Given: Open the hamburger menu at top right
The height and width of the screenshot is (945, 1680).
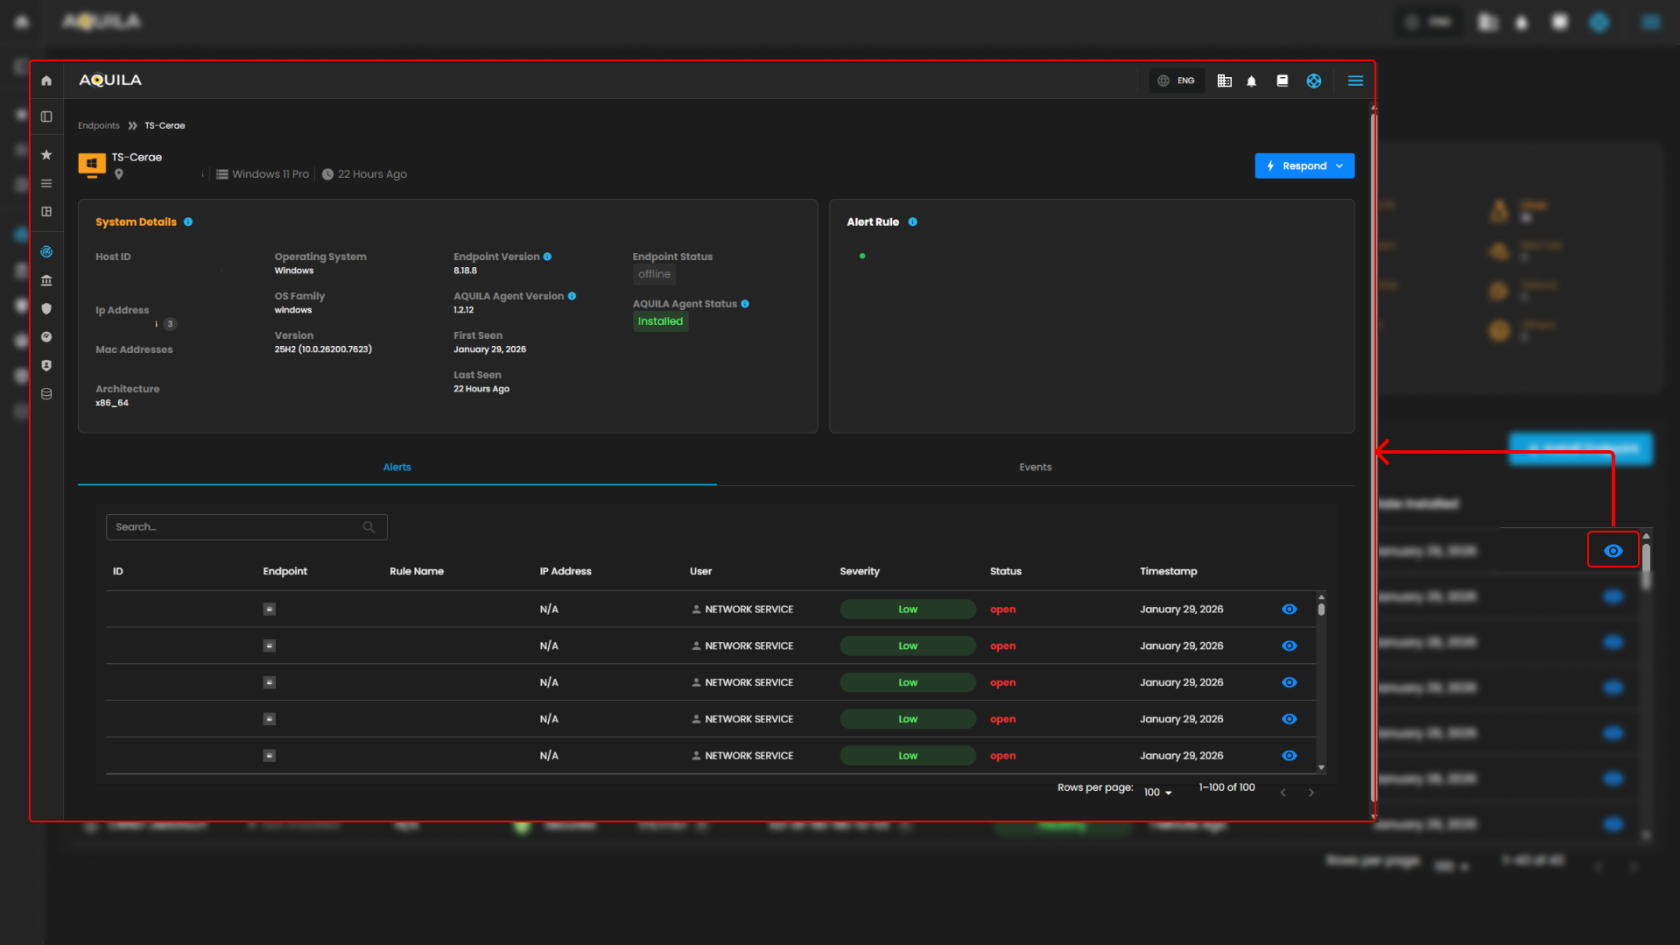Looking at the screenshot, I should pos(1355,81).
